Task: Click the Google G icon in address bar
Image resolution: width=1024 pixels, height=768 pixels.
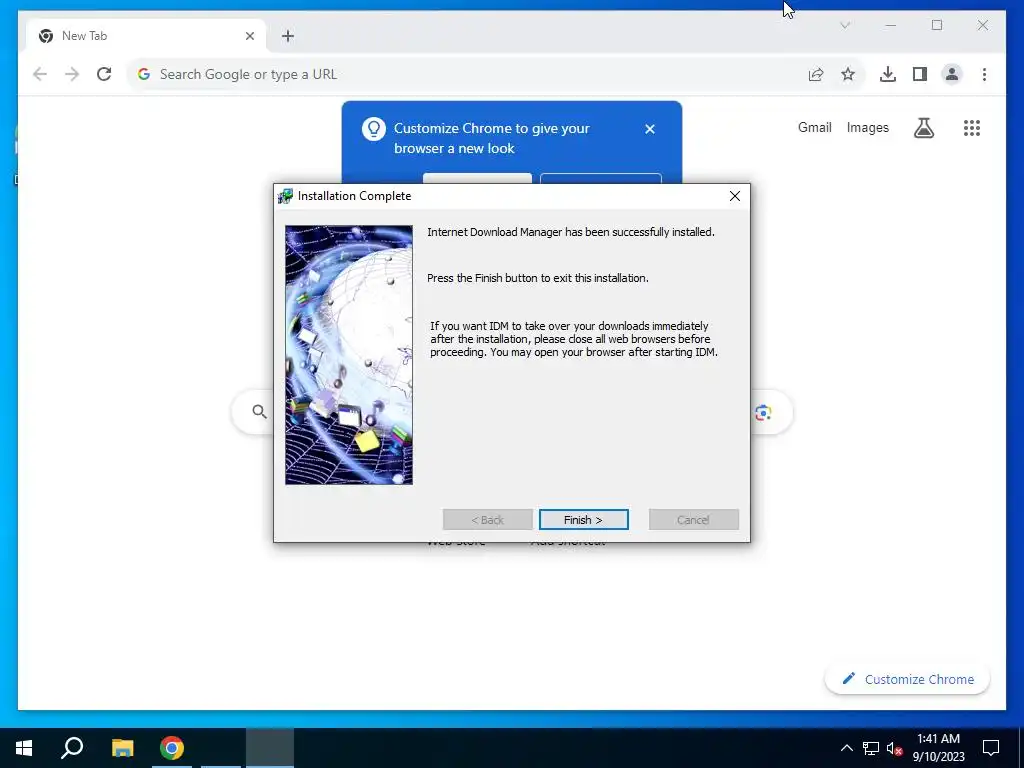Action: pyautogui.click(x=144, y=74)
